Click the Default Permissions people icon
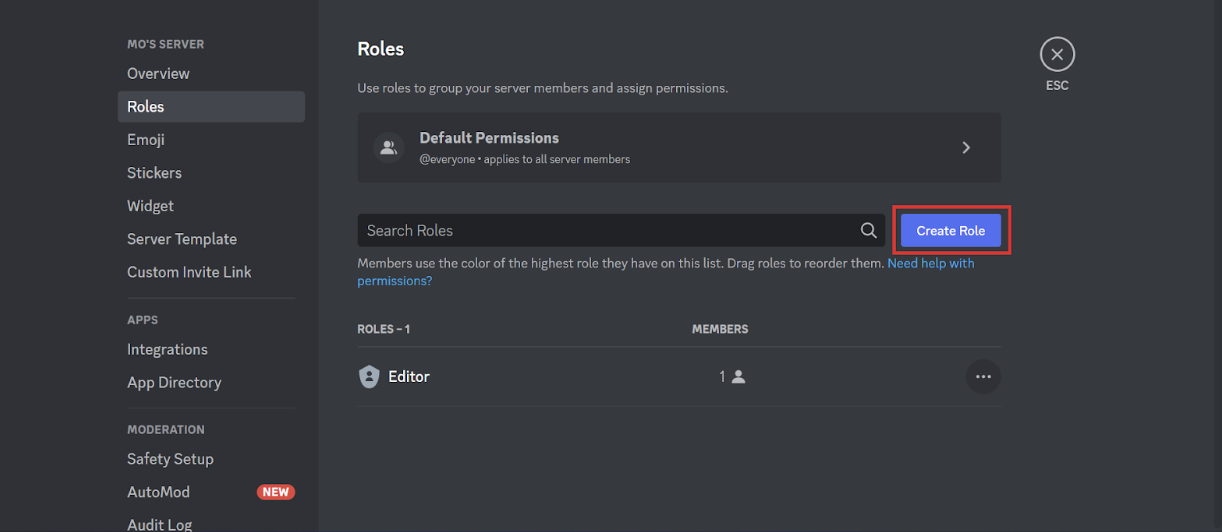 click(388, 148)
